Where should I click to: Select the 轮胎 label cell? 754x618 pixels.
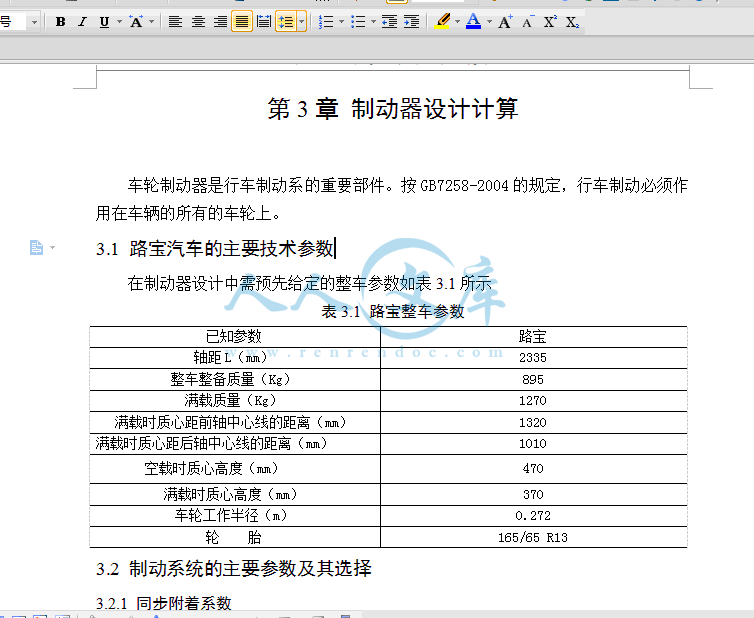235,537
